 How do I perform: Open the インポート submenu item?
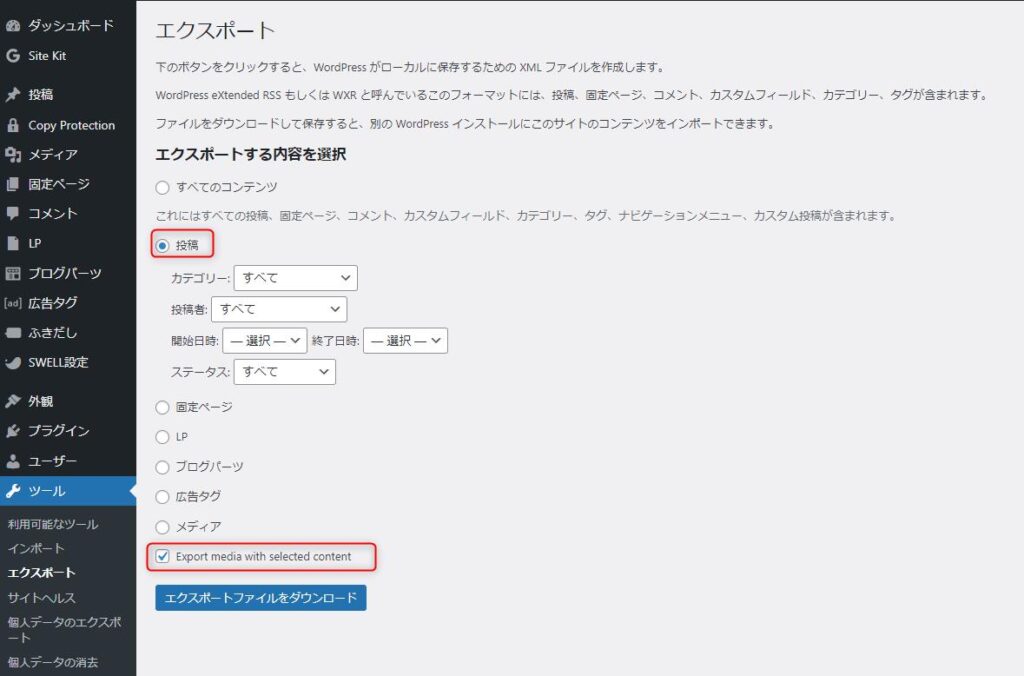pos(36,549)
